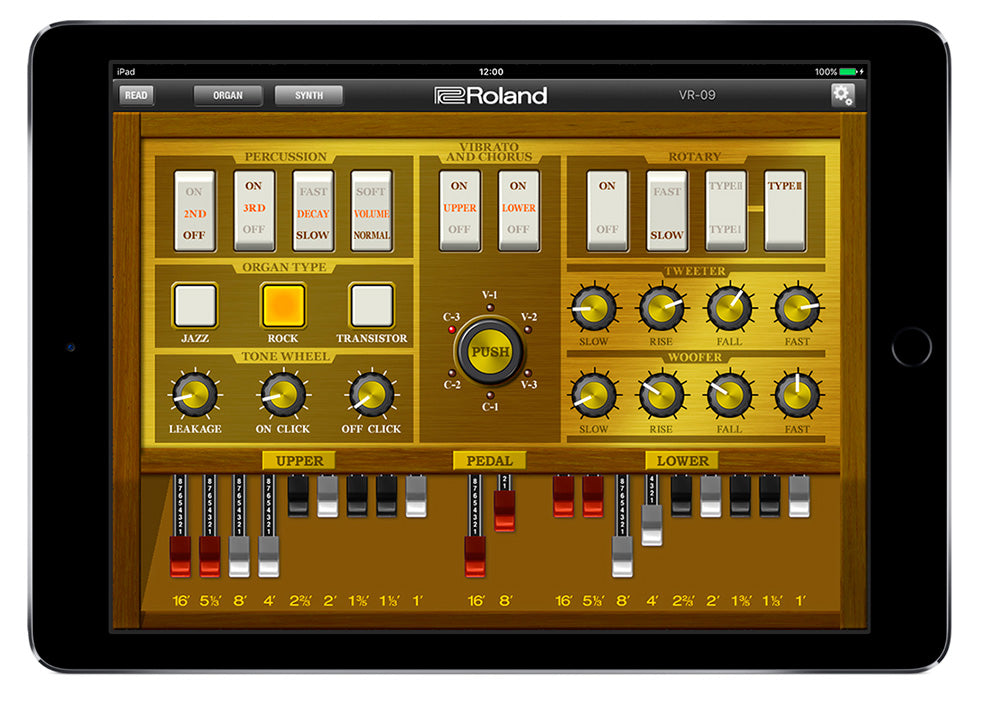Click the Upper 1' drawbar

coord(416,495)
